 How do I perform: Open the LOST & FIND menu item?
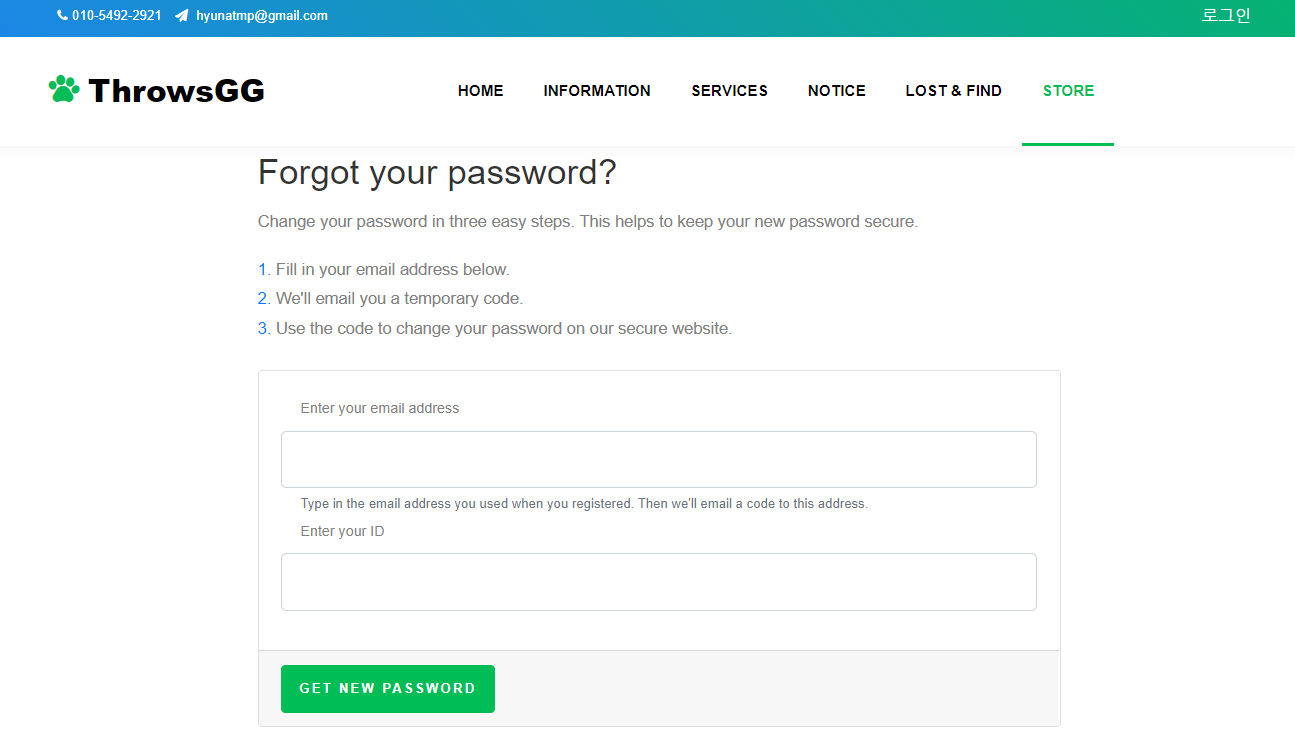(x=954, y=91)
